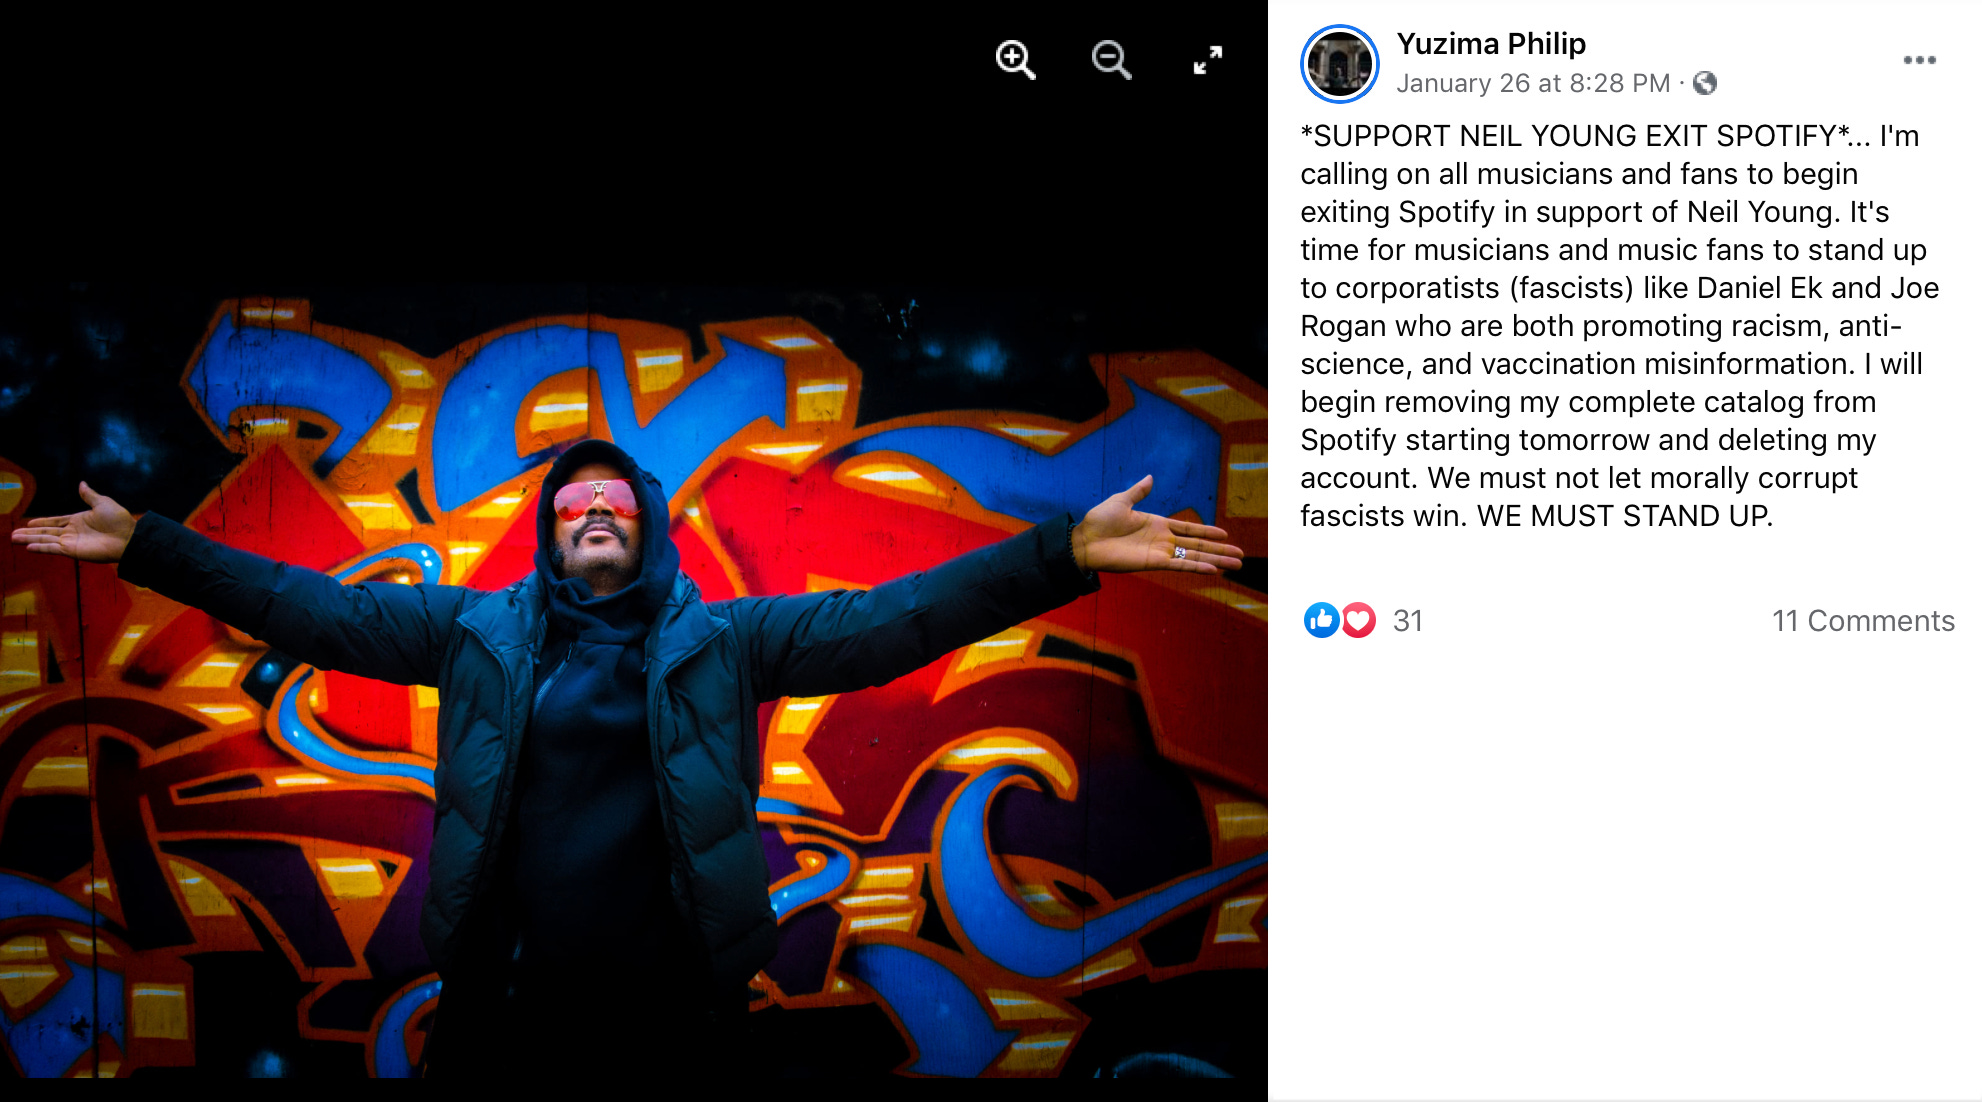Zoom in on the photo

coord(1015,60)
